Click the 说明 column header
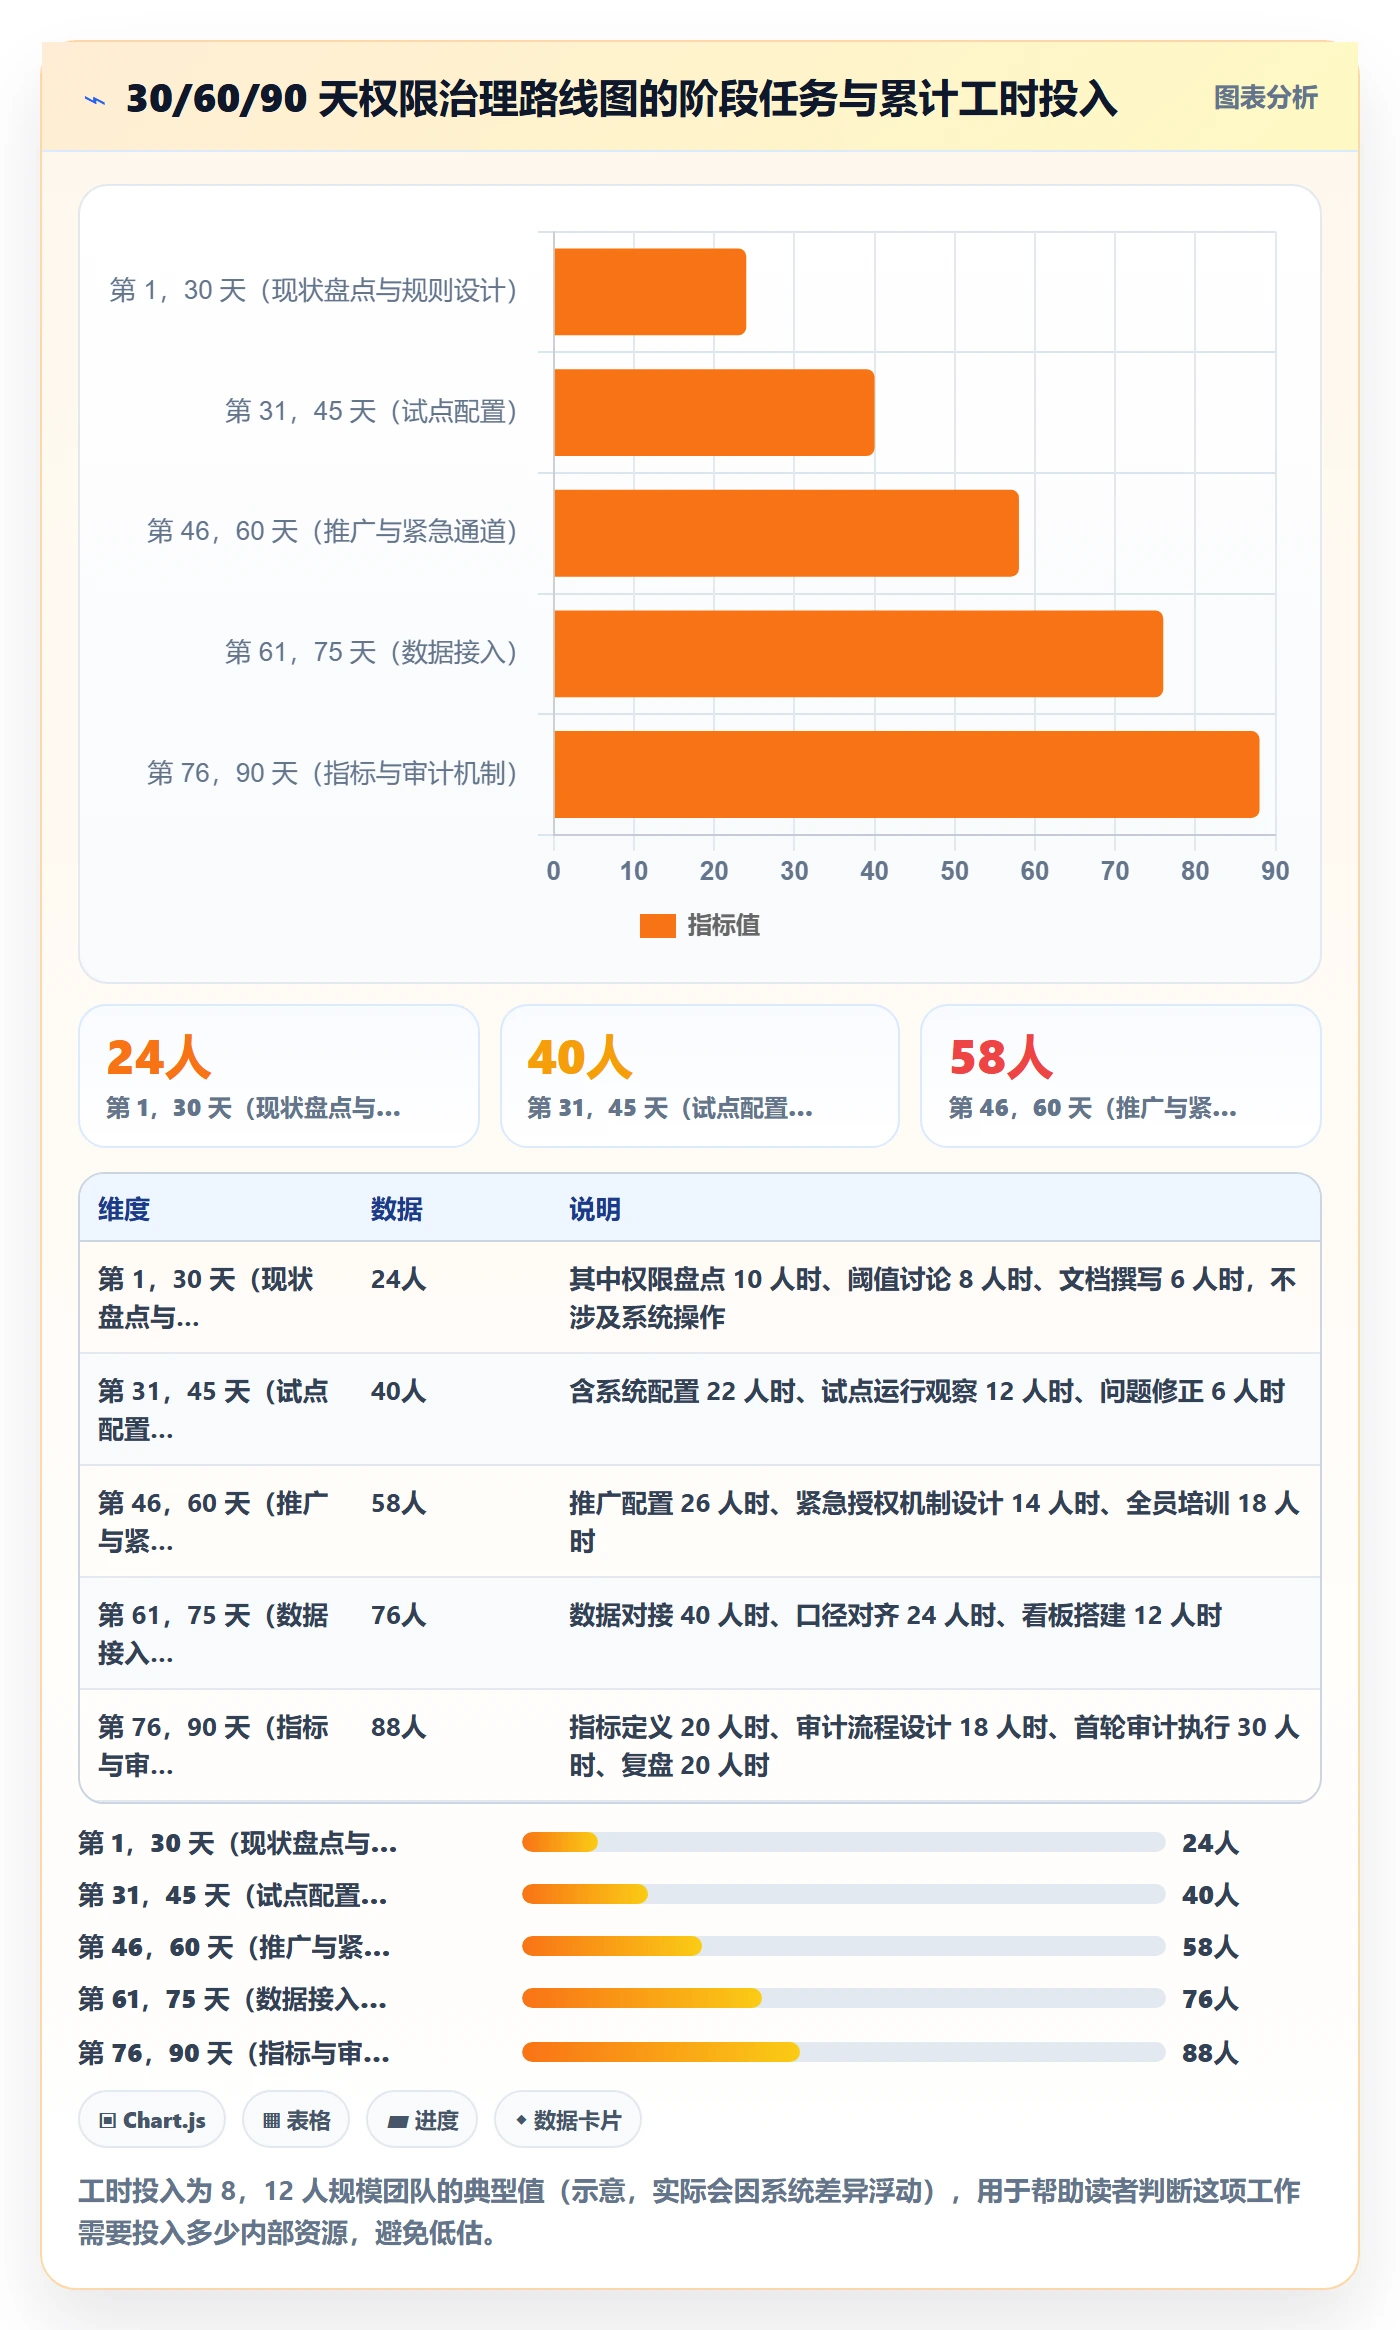The width and height of the screenshot is (1400, 2330). click(x=595, y=1209)
